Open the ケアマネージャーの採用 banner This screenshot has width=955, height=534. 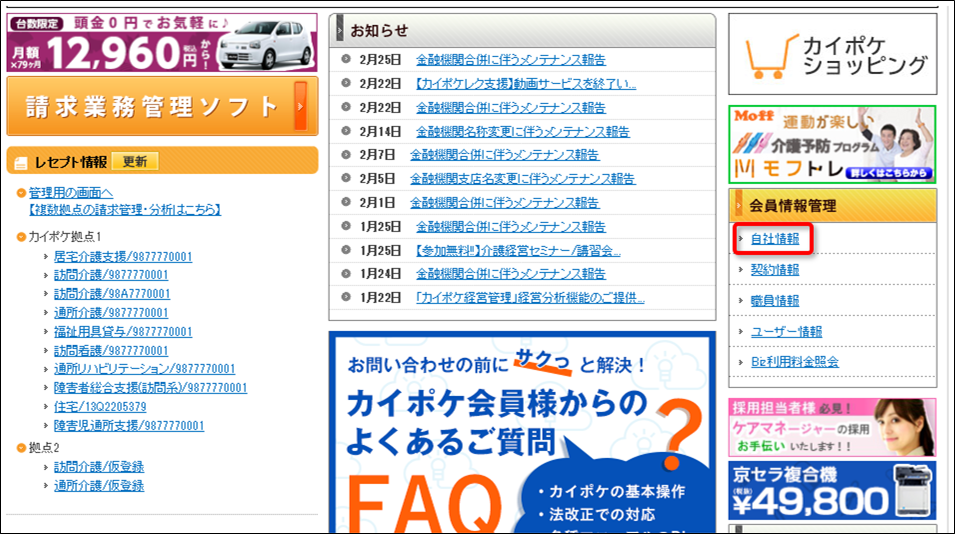click(832, 427)
